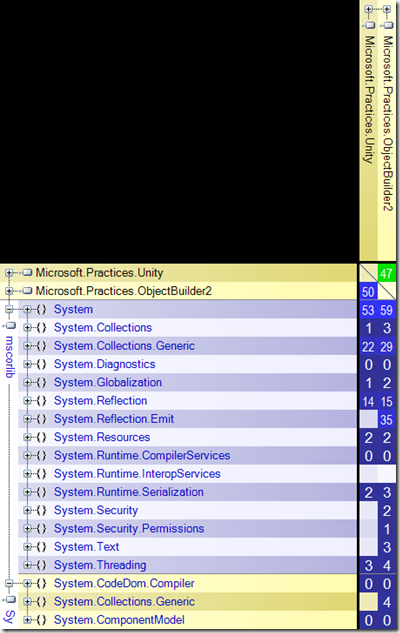The width and height of the screenshot is (400, 633).
Task: Select the Microsoft.Practices.Unity row label
Action: (x=99, y=273)
